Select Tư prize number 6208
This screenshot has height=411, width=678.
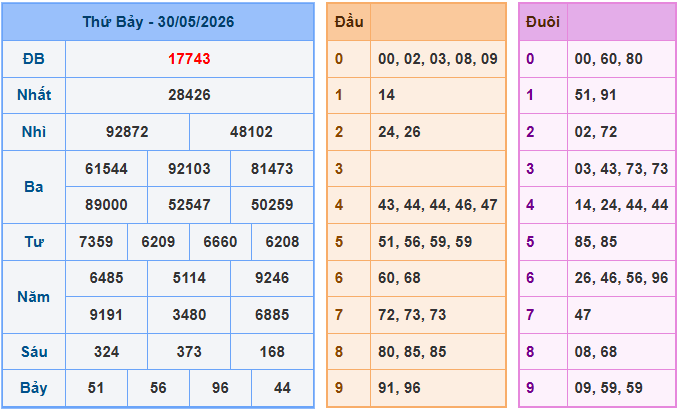tap(282, 242)
